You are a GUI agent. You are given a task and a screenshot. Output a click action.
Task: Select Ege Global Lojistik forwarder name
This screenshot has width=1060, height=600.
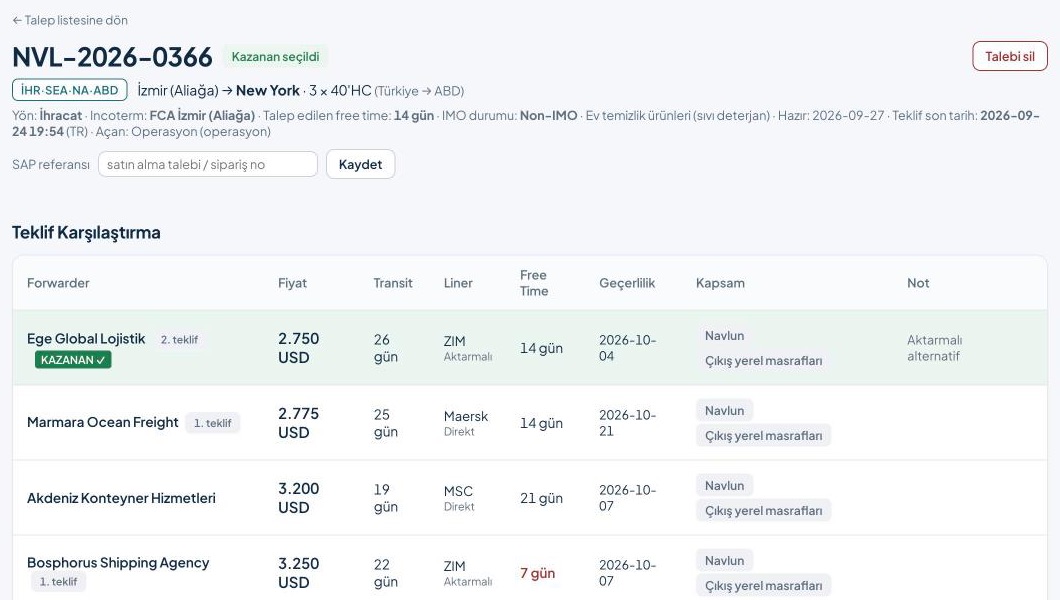click(86, 339)
